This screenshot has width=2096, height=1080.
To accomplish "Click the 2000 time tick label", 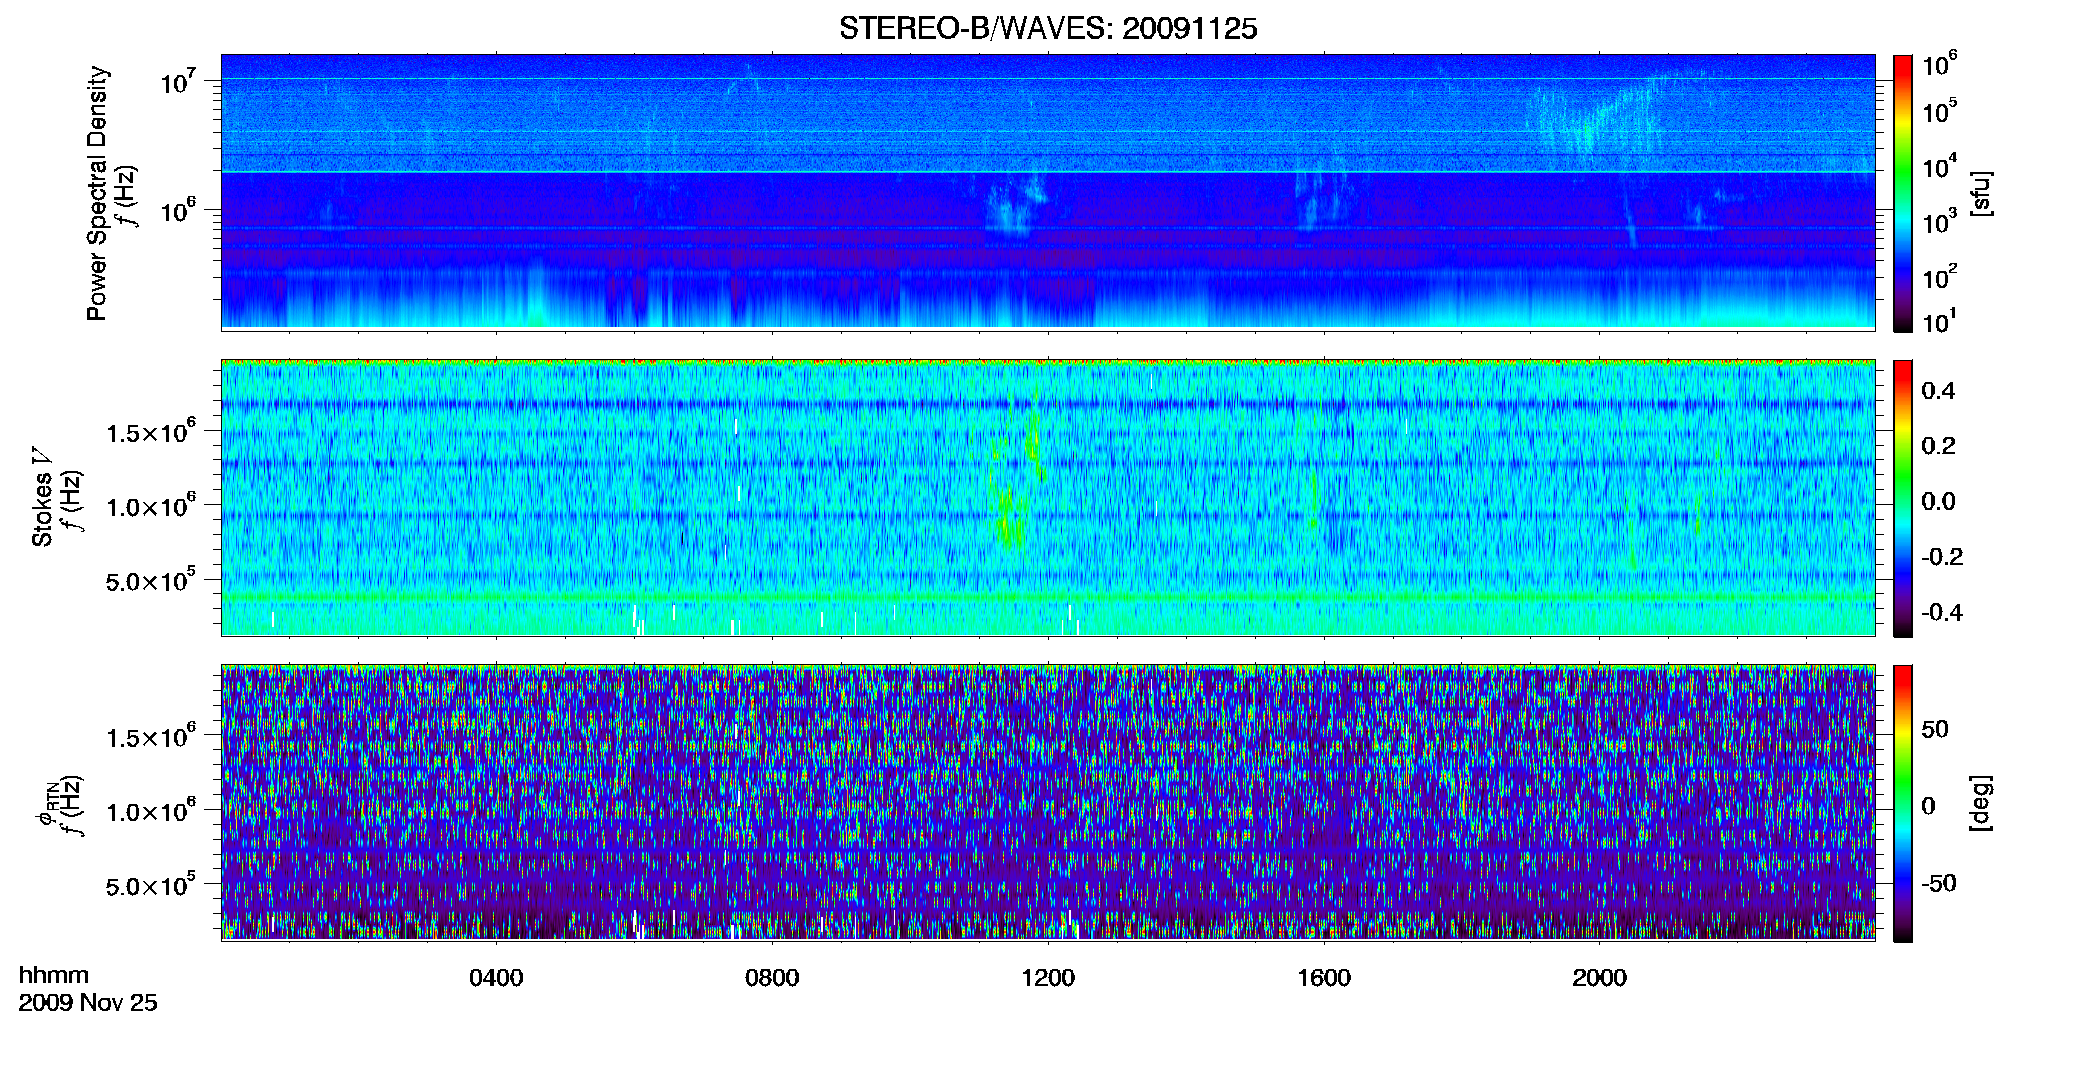I will (1599, 977).
